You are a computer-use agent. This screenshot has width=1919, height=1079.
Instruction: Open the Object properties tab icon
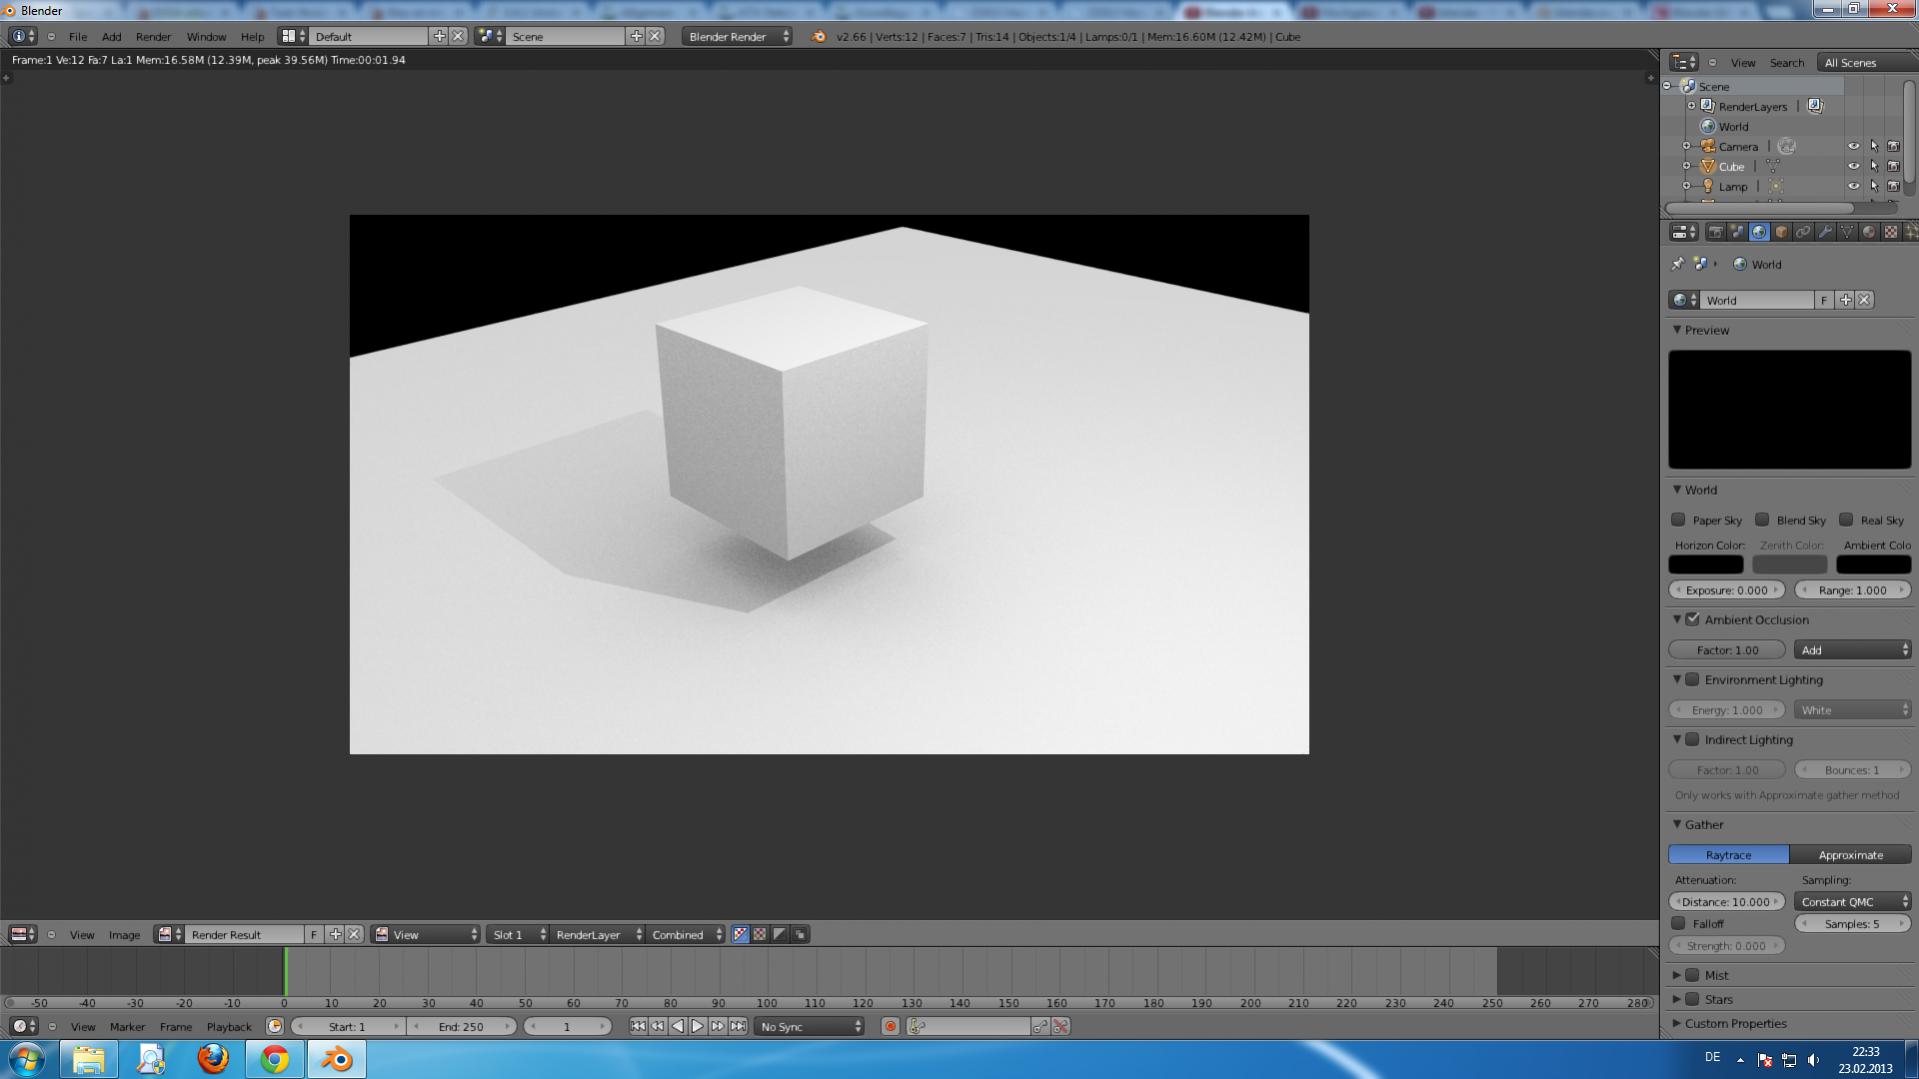pos(1781,232)
